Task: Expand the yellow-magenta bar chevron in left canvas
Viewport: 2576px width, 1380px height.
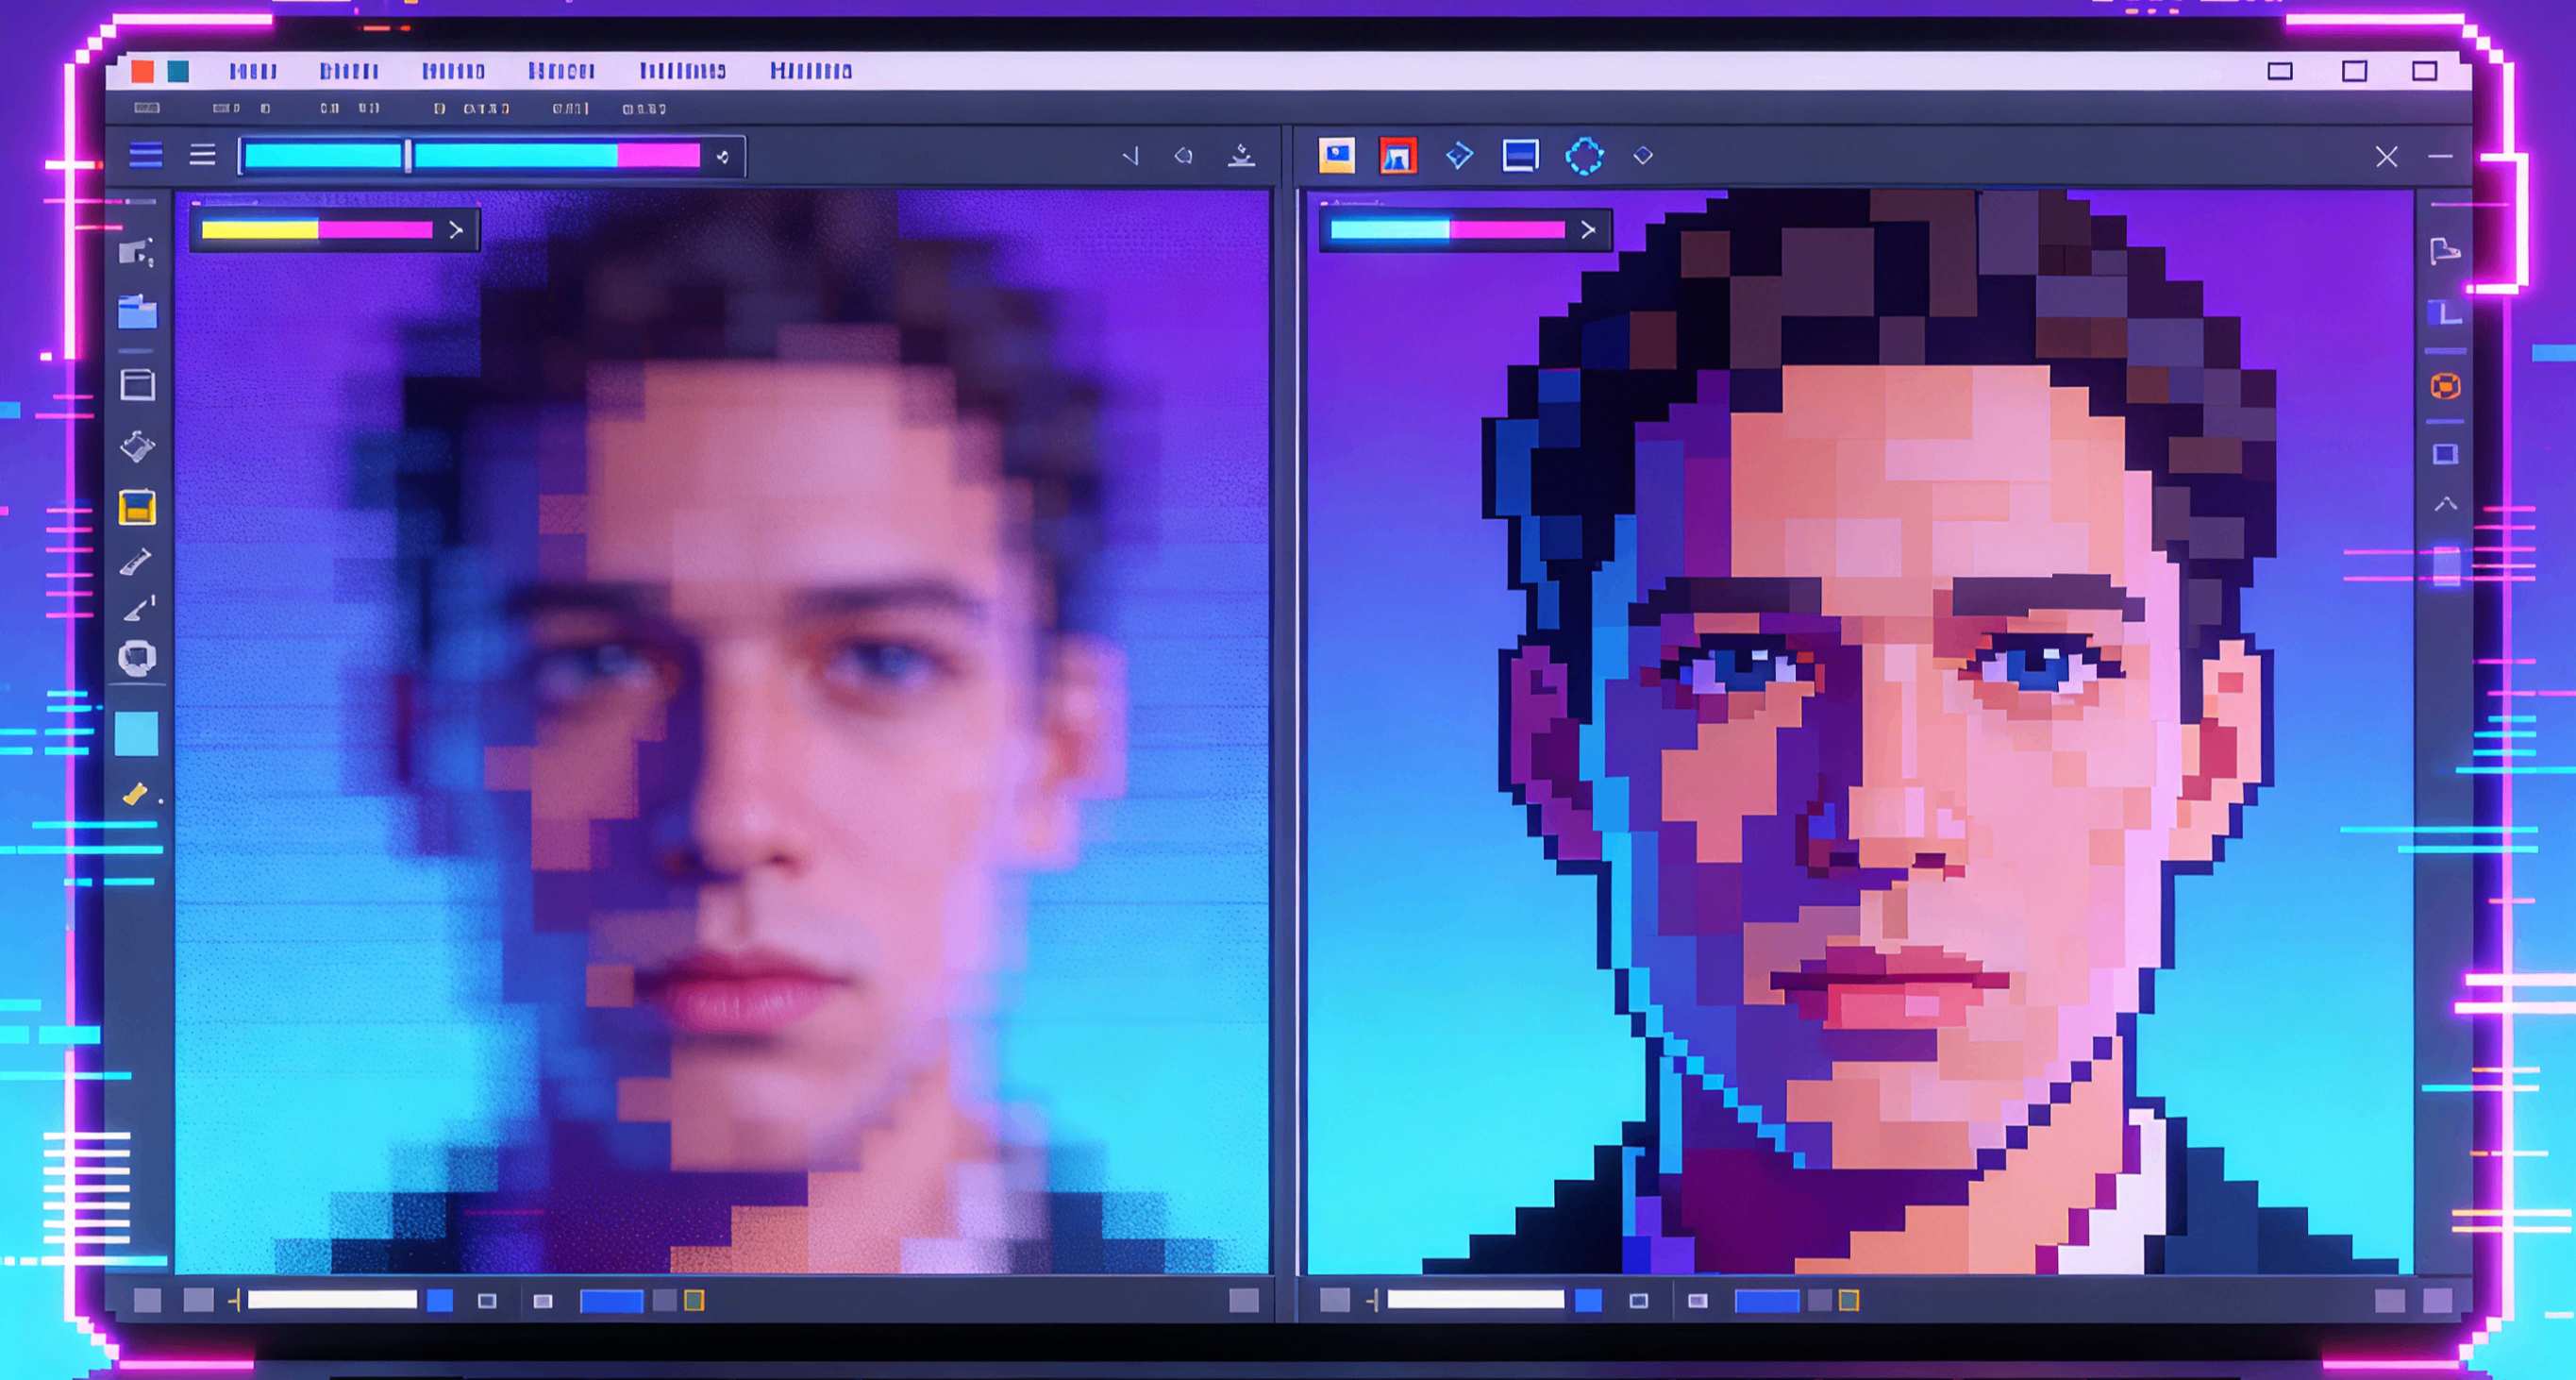Action: 456,230
